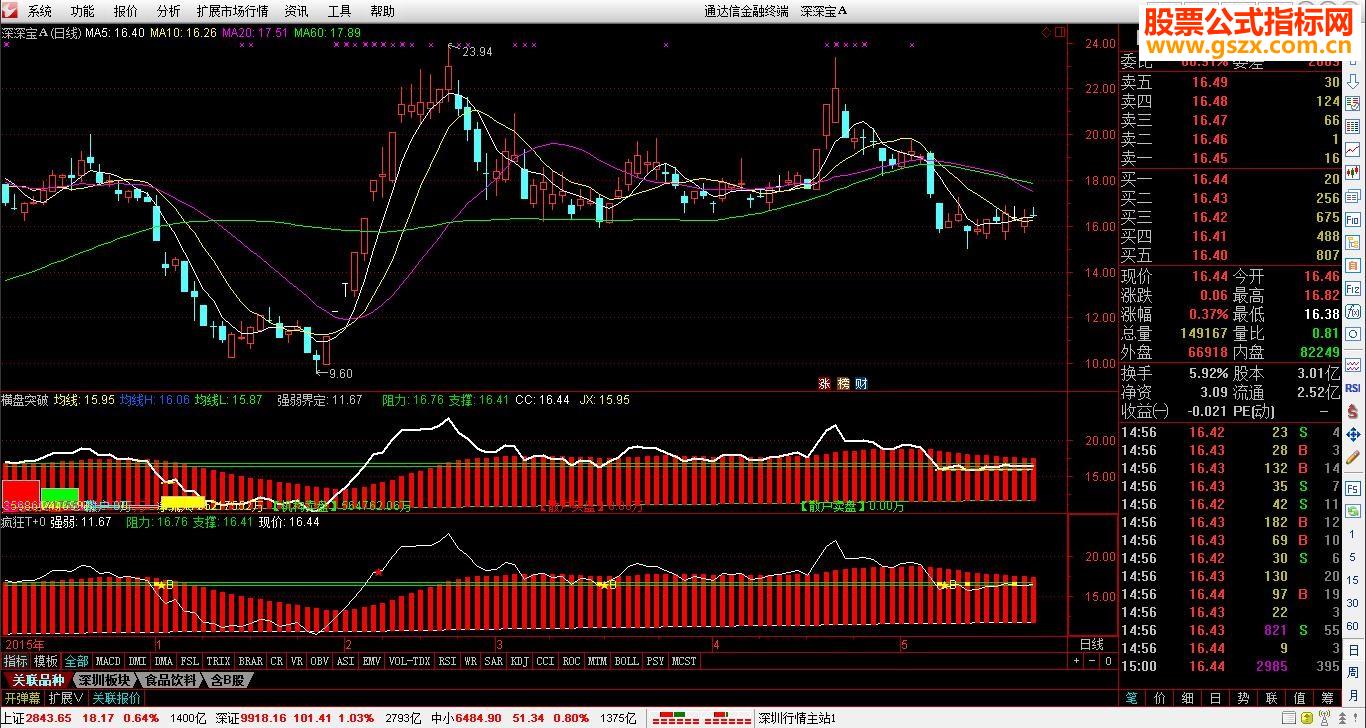This screenshot has height=728, width=1366.
Task: Switch to 60-minute period
Action: pyautogui.click(x=1352, y=627)
